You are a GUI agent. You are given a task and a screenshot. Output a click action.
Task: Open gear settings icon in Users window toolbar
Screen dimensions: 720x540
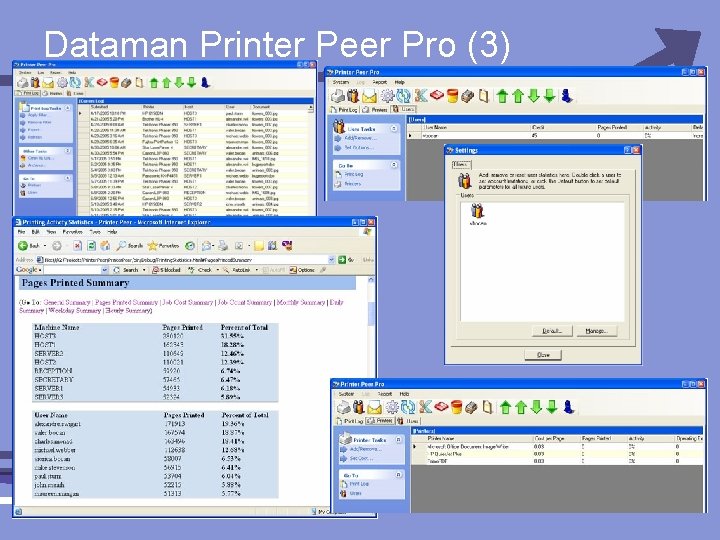click(x=388, y=96)
